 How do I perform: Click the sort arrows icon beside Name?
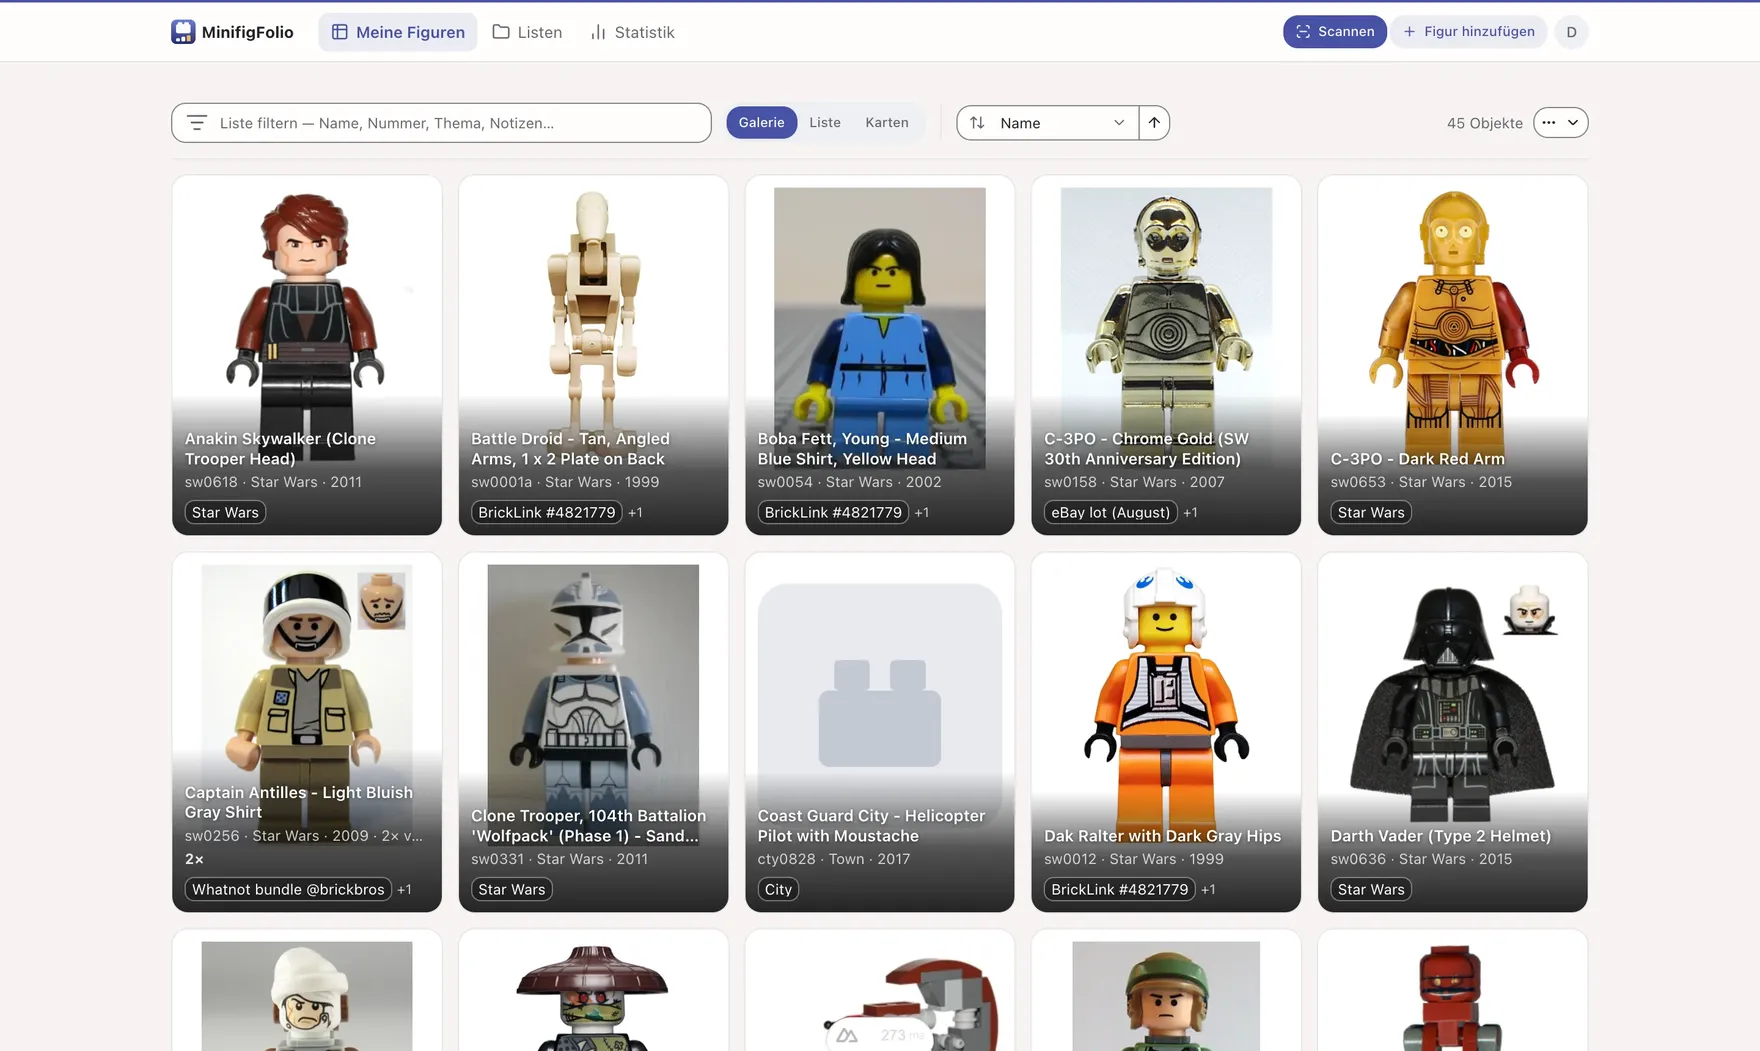pos(978,123)
